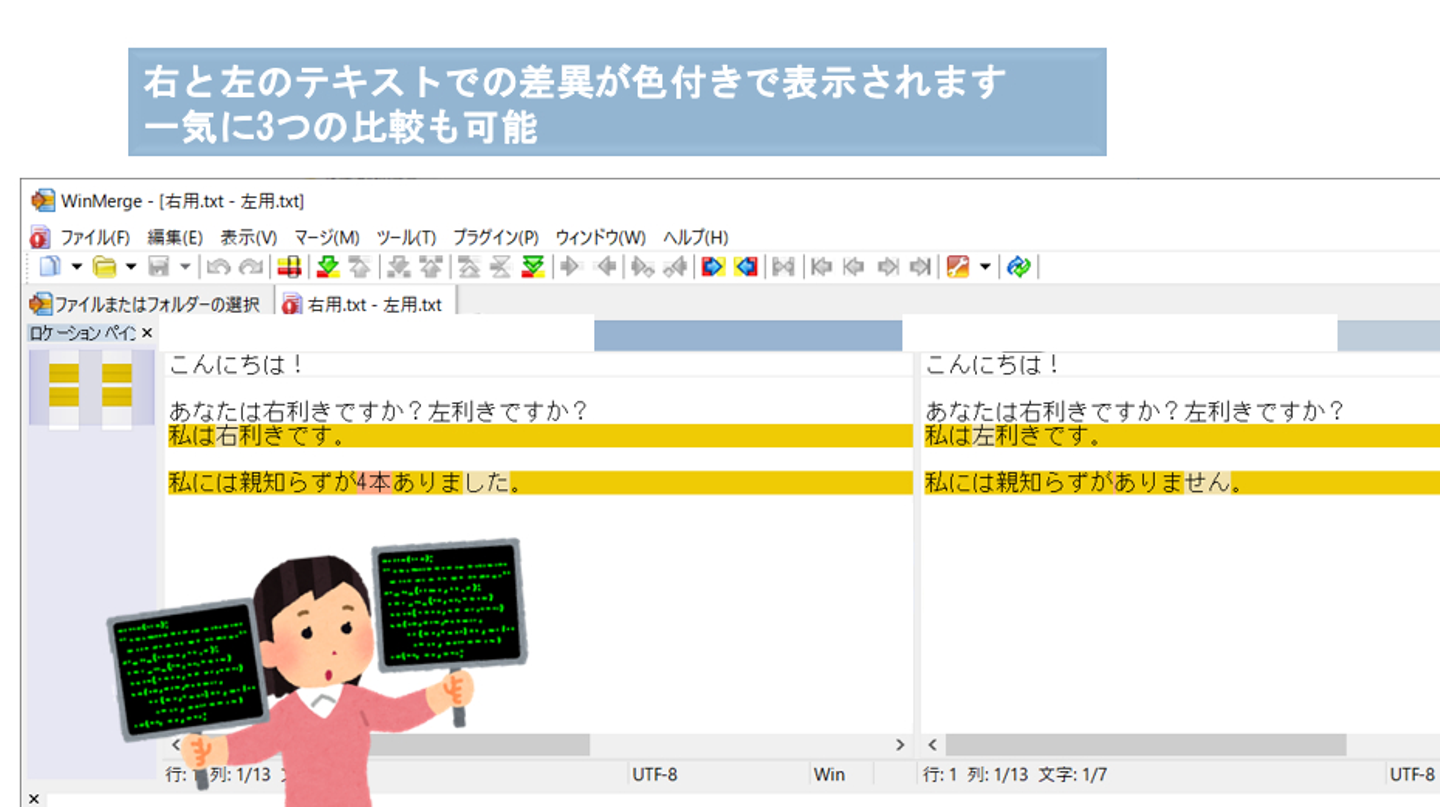Refresh the comparison with green arrows icon

(x=1018, y=267)
